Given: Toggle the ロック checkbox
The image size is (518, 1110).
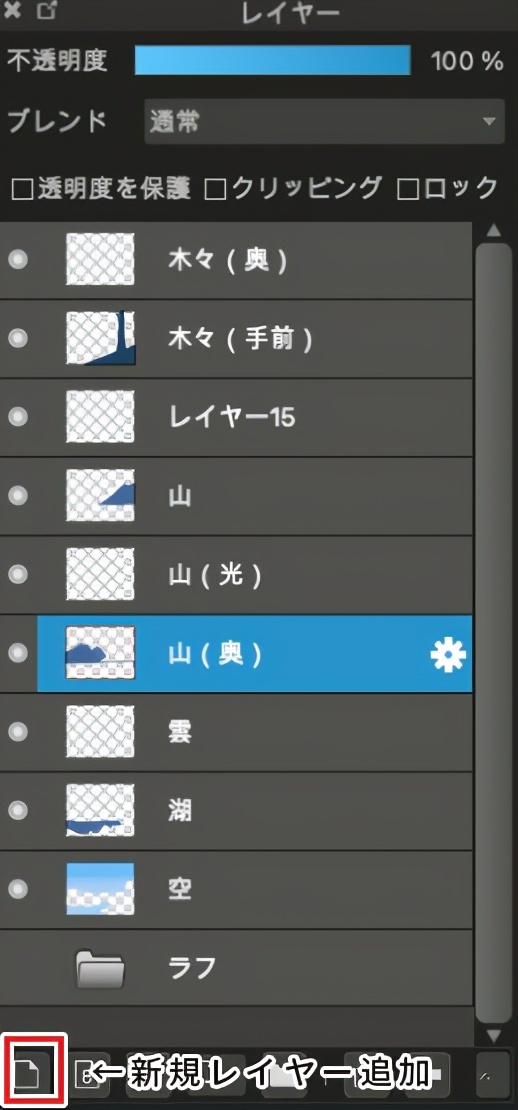Looking at the screenshot, I should pos(408,190).
